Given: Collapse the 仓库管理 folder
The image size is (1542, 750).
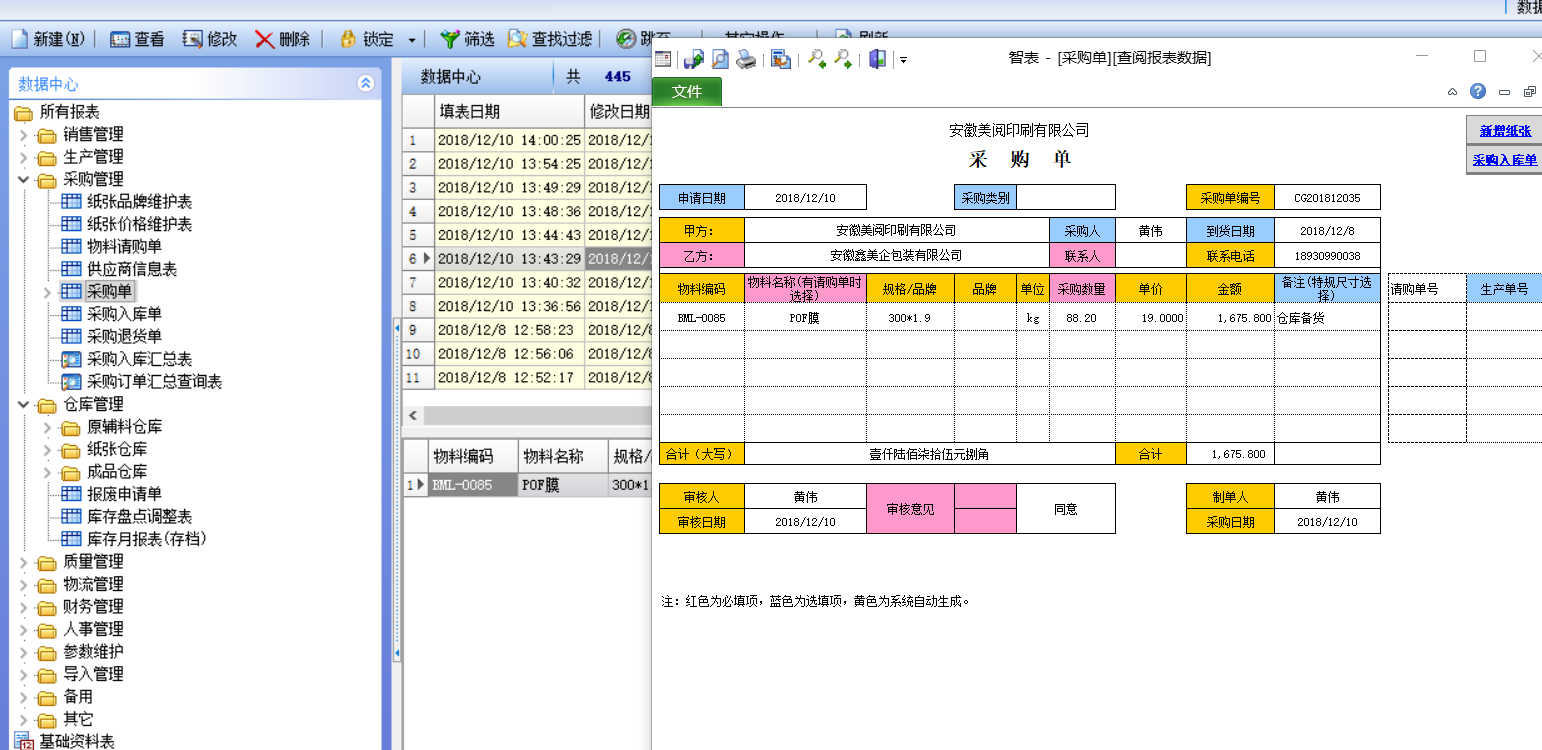Looking at the screenshot, I should 24,404.
